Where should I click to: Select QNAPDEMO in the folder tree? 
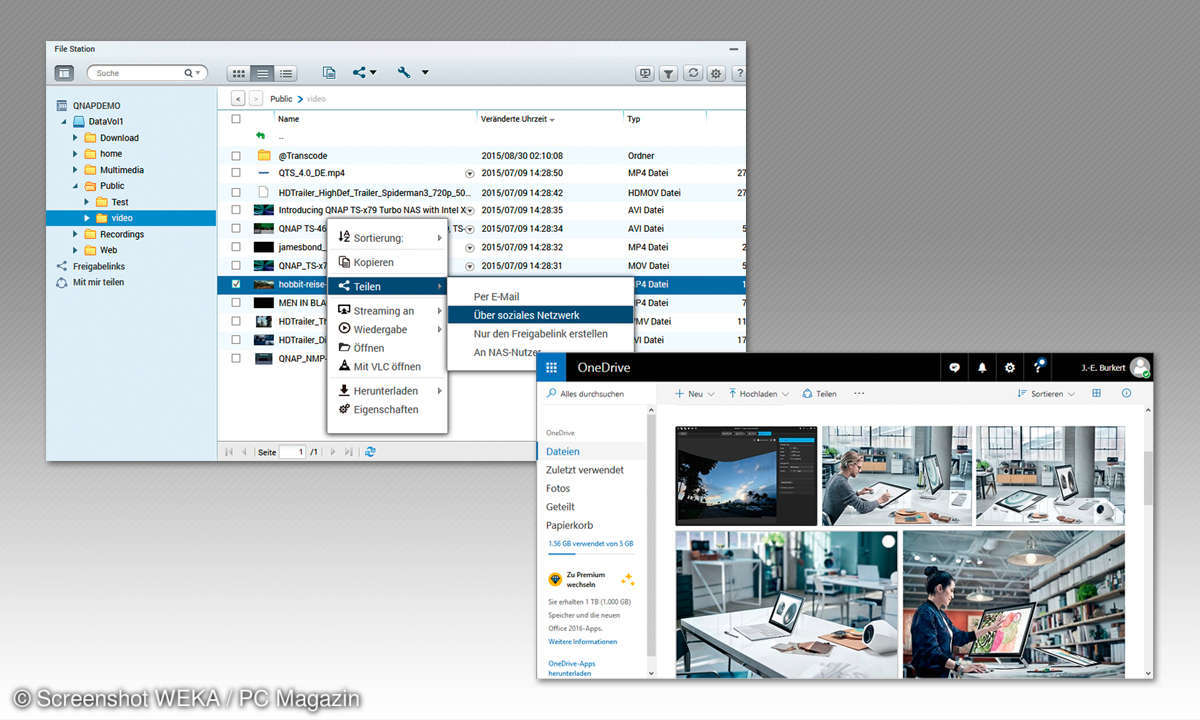(96, 105)
